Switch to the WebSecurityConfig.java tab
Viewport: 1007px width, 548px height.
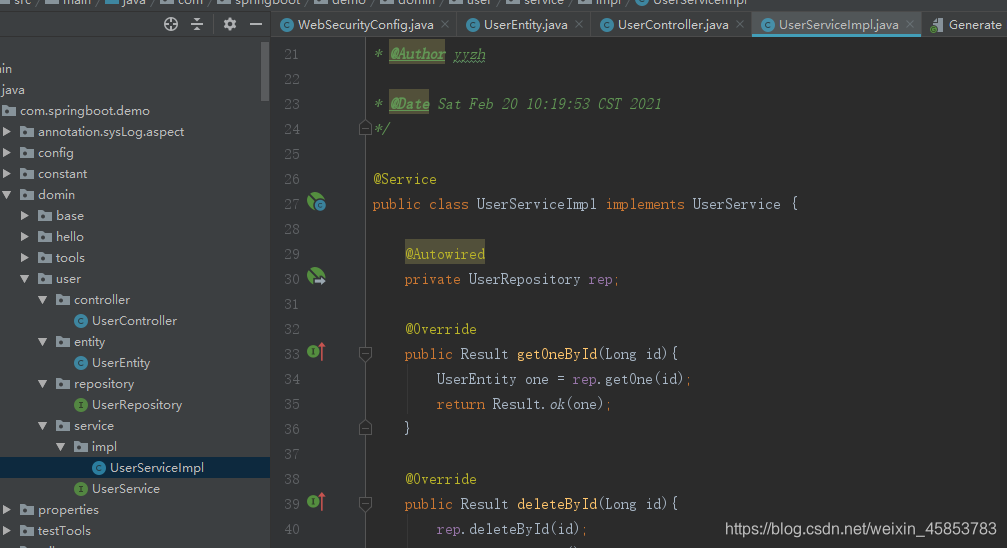click(x=365, y=24)
